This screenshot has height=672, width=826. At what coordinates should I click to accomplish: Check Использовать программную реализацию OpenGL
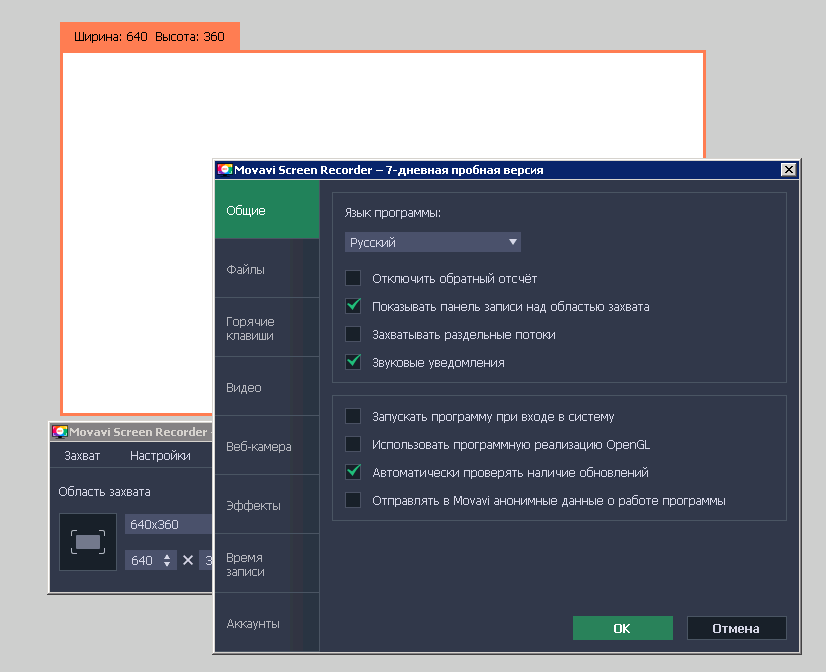click(x=353, y=444)
